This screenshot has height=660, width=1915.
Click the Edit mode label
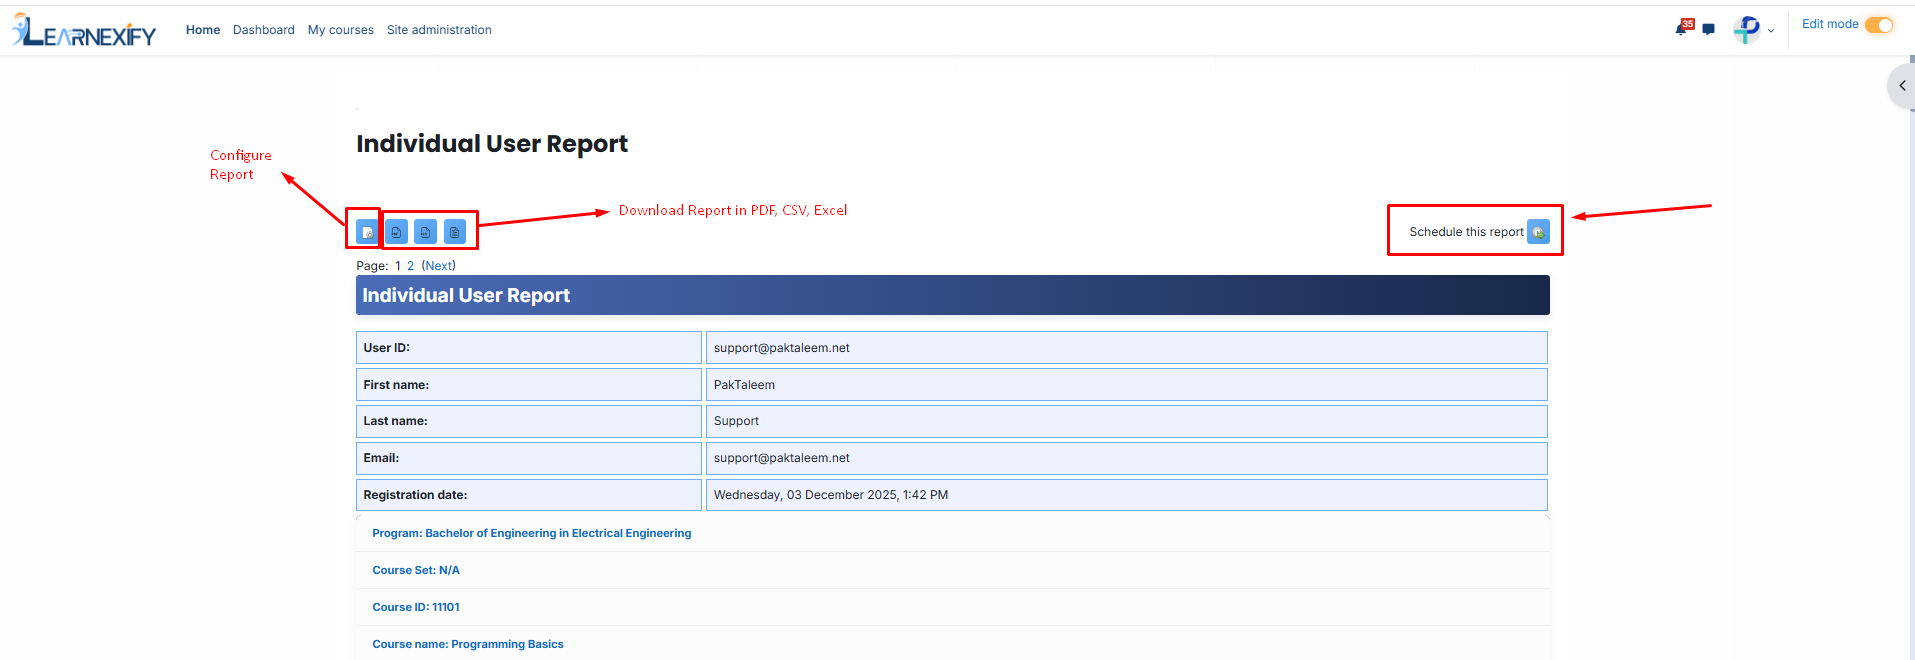(x=1830, y=24)
